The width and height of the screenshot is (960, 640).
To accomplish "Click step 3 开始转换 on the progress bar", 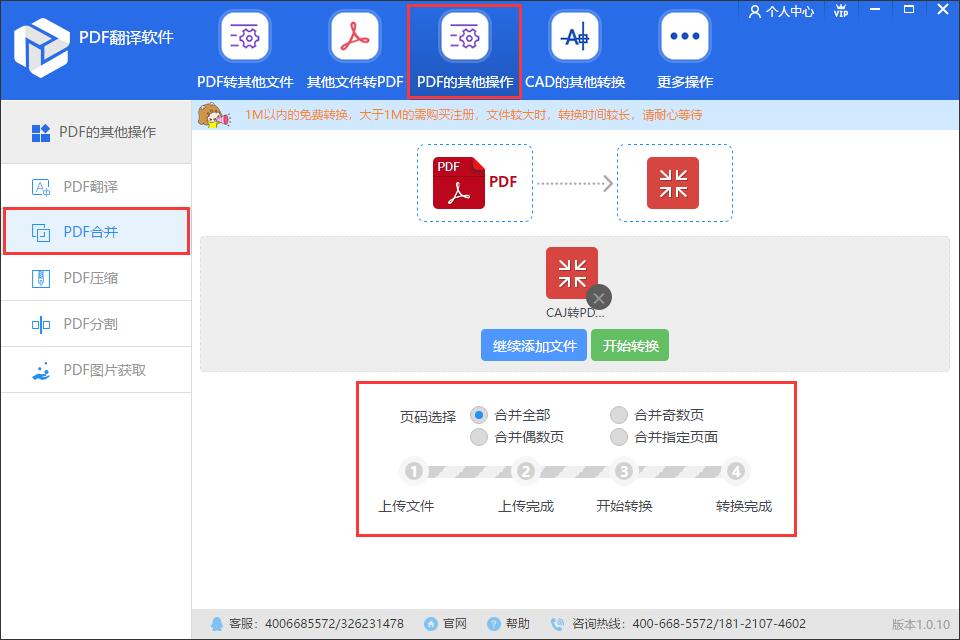I will click(624, 470).
